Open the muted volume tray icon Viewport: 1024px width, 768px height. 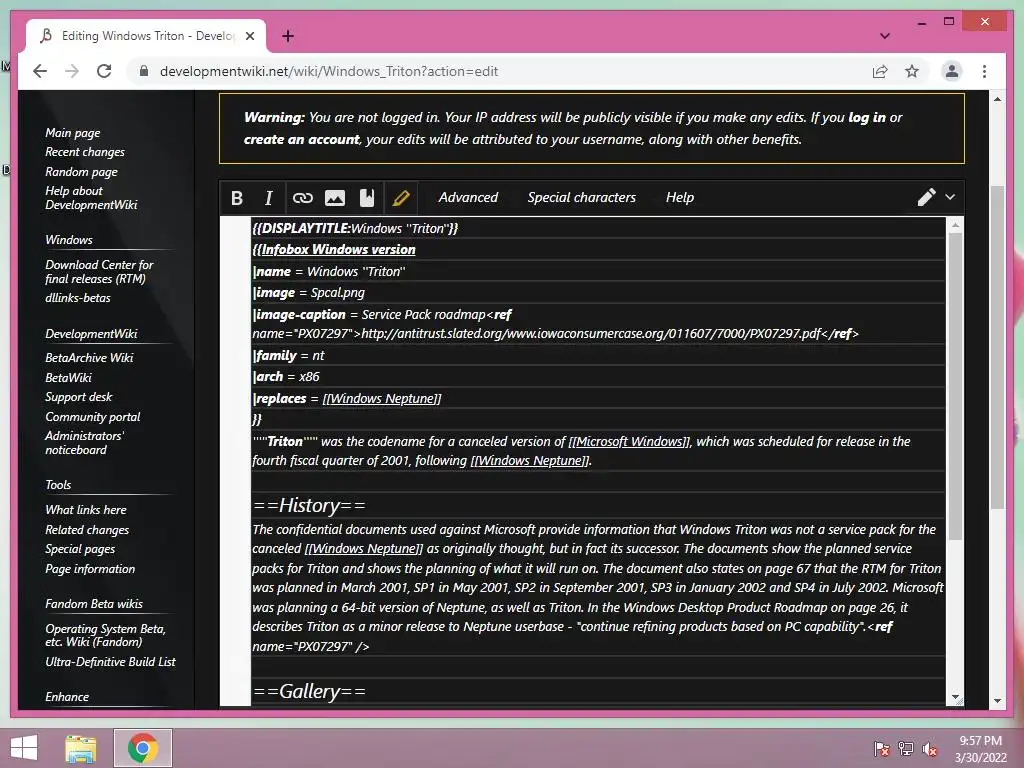coord(930,748)
